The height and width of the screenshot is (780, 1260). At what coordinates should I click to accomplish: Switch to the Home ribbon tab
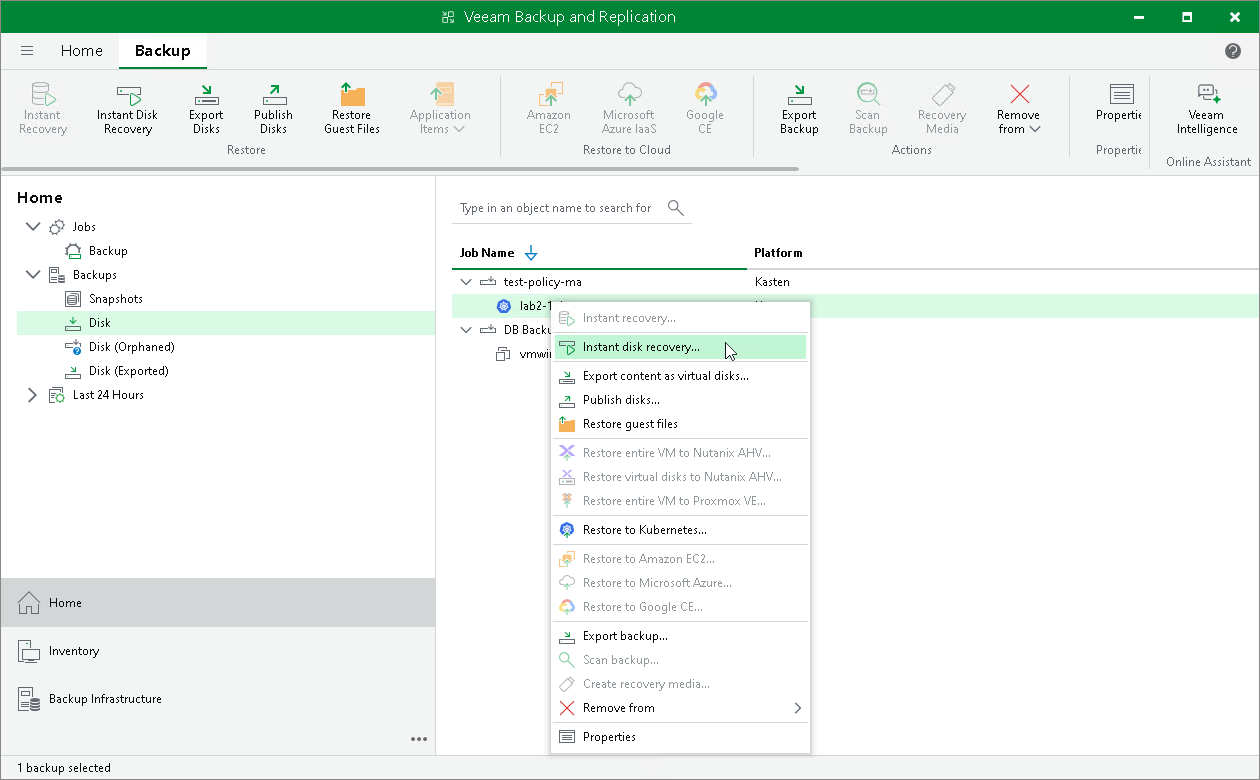81,51
